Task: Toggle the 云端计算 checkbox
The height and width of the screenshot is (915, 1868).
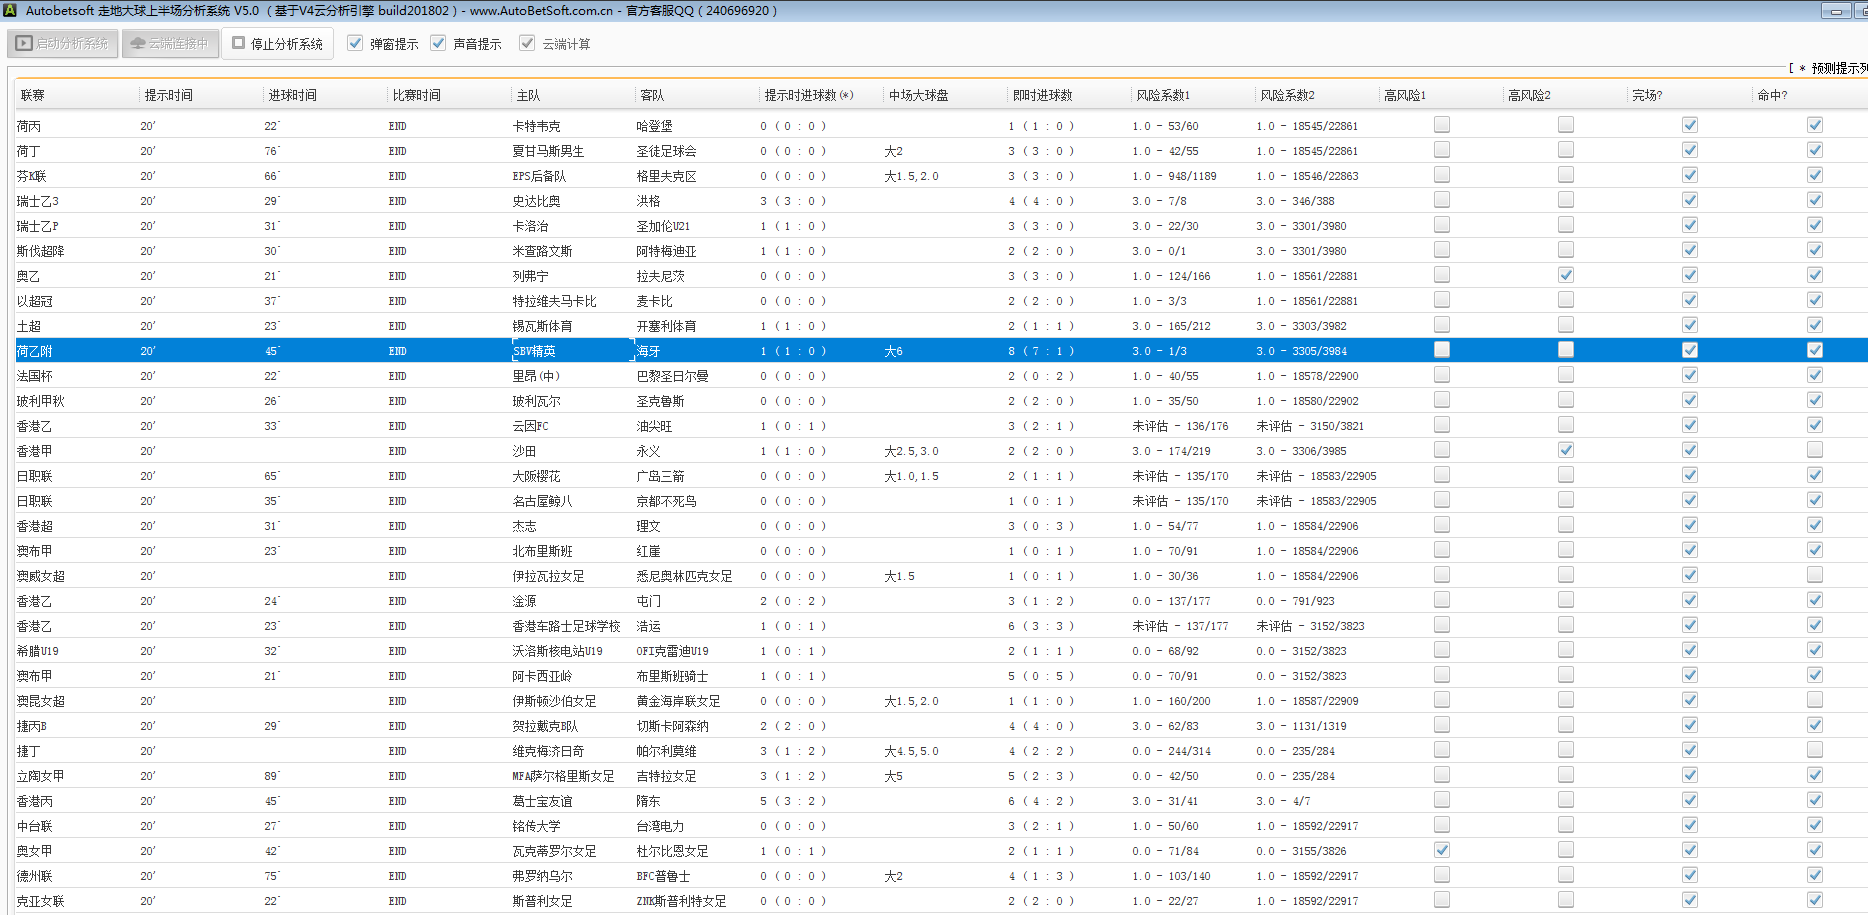Action: pyautogui.click(x=527, y=43)
